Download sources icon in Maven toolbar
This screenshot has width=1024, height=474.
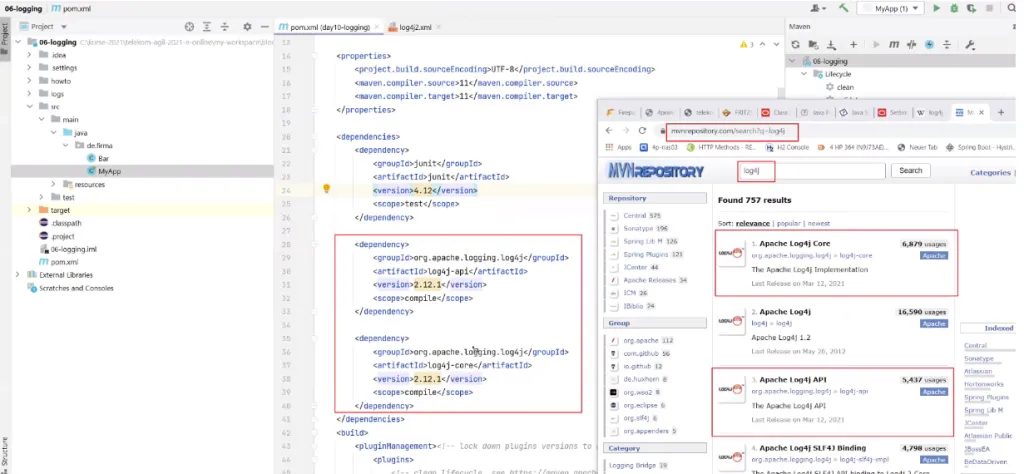831,44
